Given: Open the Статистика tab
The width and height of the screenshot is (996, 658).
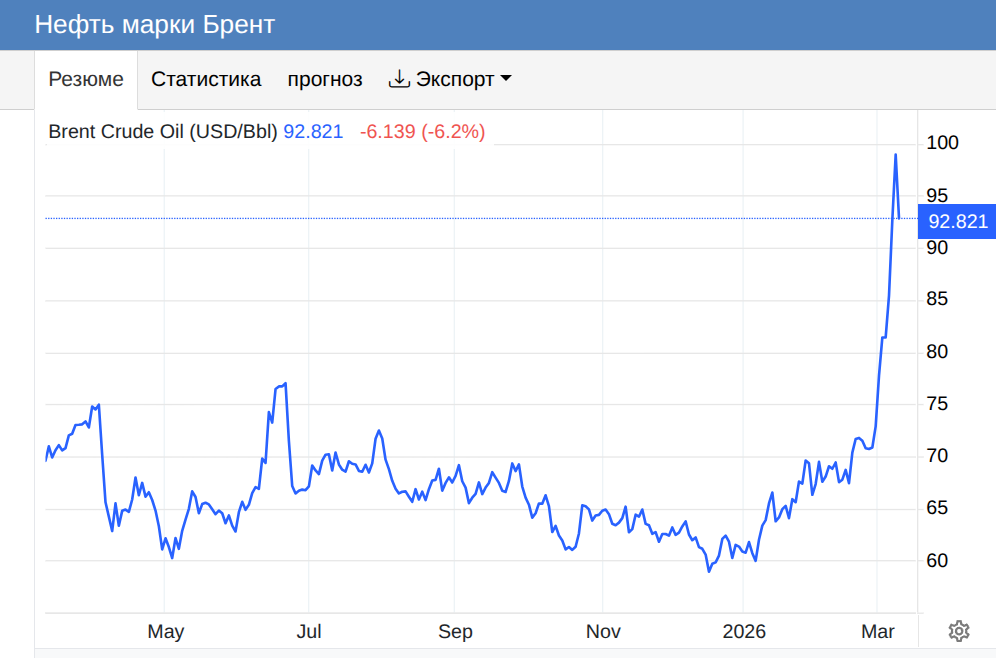Looking at the screenshot, I should (206, 79).
